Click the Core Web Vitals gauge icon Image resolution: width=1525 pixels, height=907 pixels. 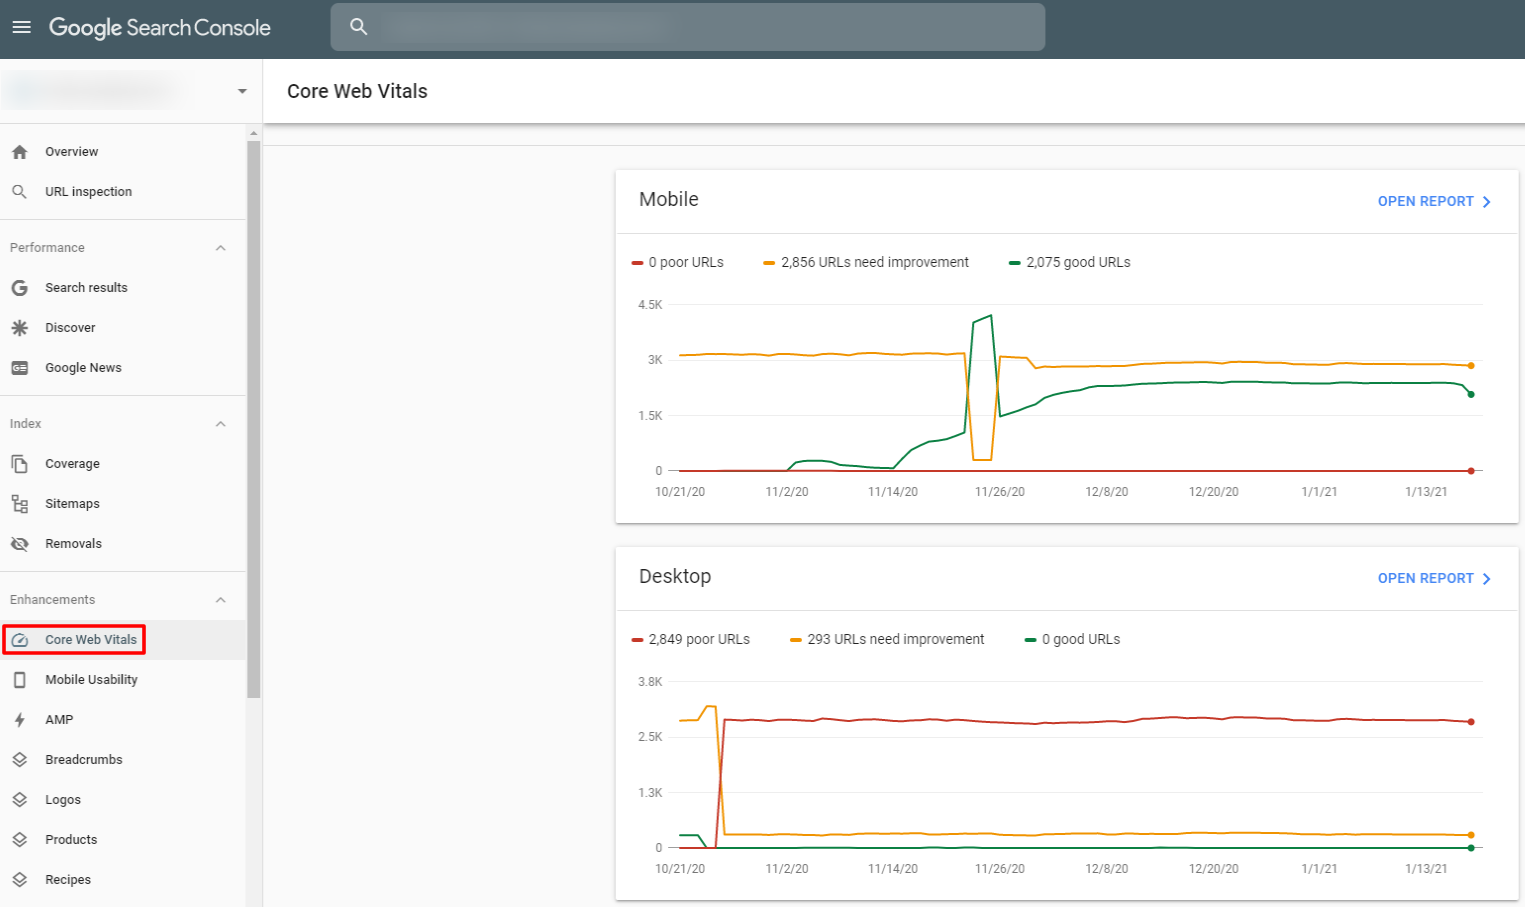[x=19, y=640]
